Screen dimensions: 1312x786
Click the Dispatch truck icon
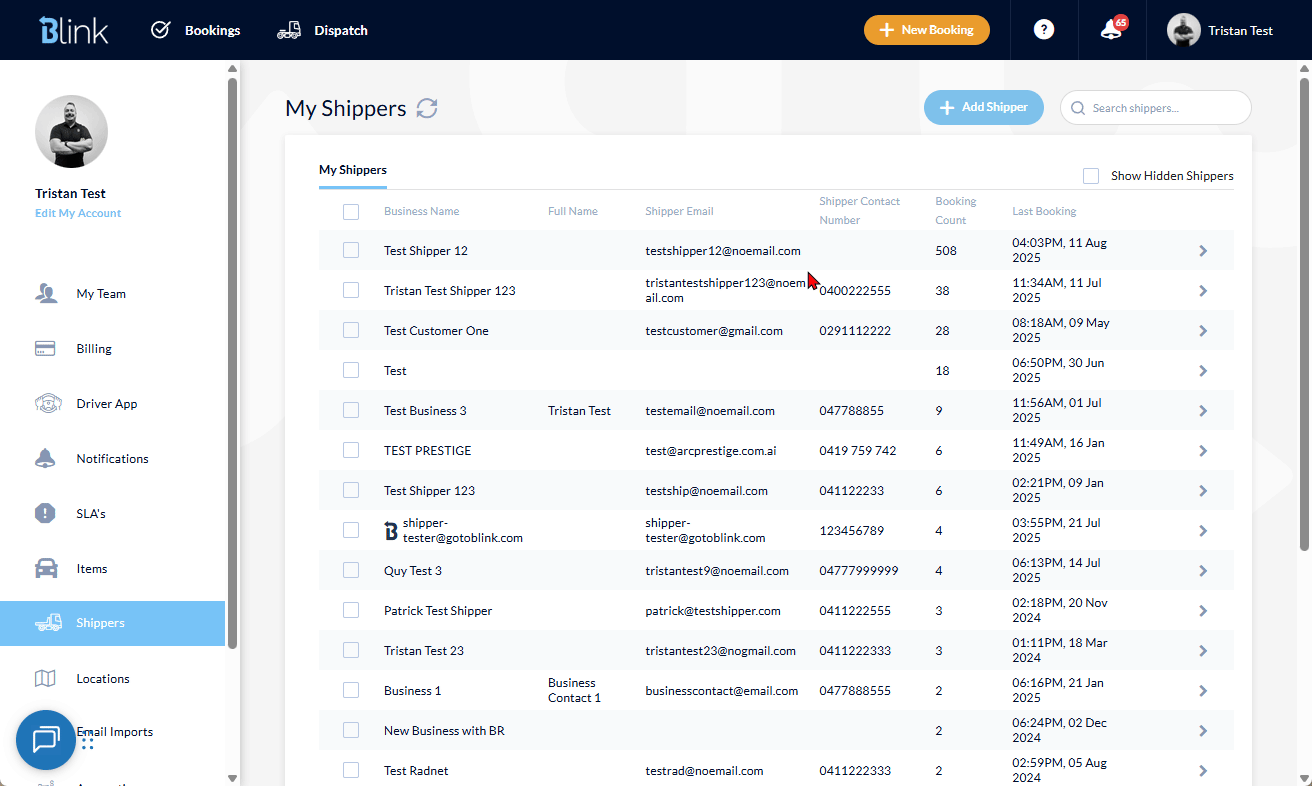click(x=289, y=30)
